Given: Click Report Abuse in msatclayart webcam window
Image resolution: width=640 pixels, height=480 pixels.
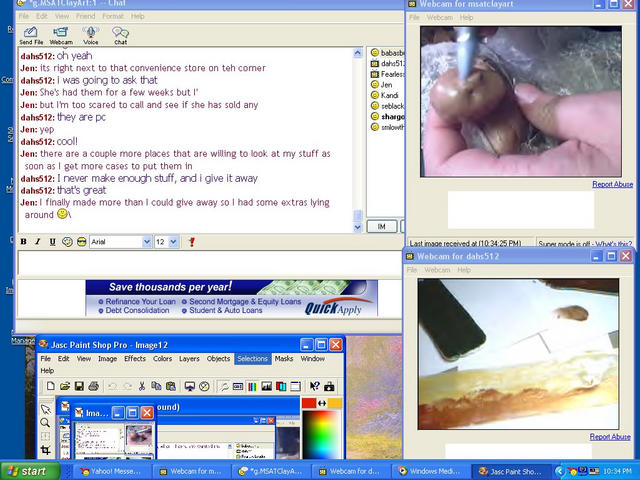Looking at the screenshot, I should coord(612,184).
